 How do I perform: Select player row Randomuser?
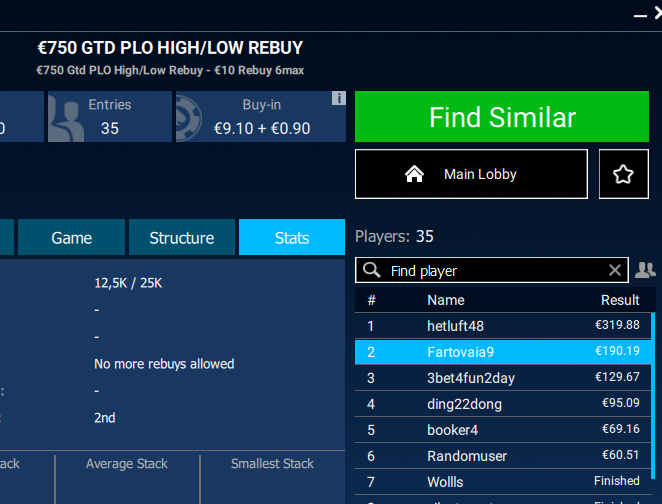tap(503, 456)
